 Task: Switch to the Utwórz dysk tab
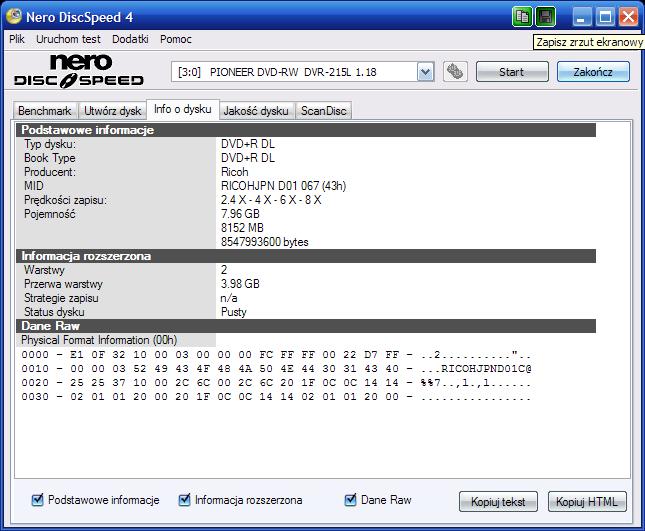tap(112, 111)
